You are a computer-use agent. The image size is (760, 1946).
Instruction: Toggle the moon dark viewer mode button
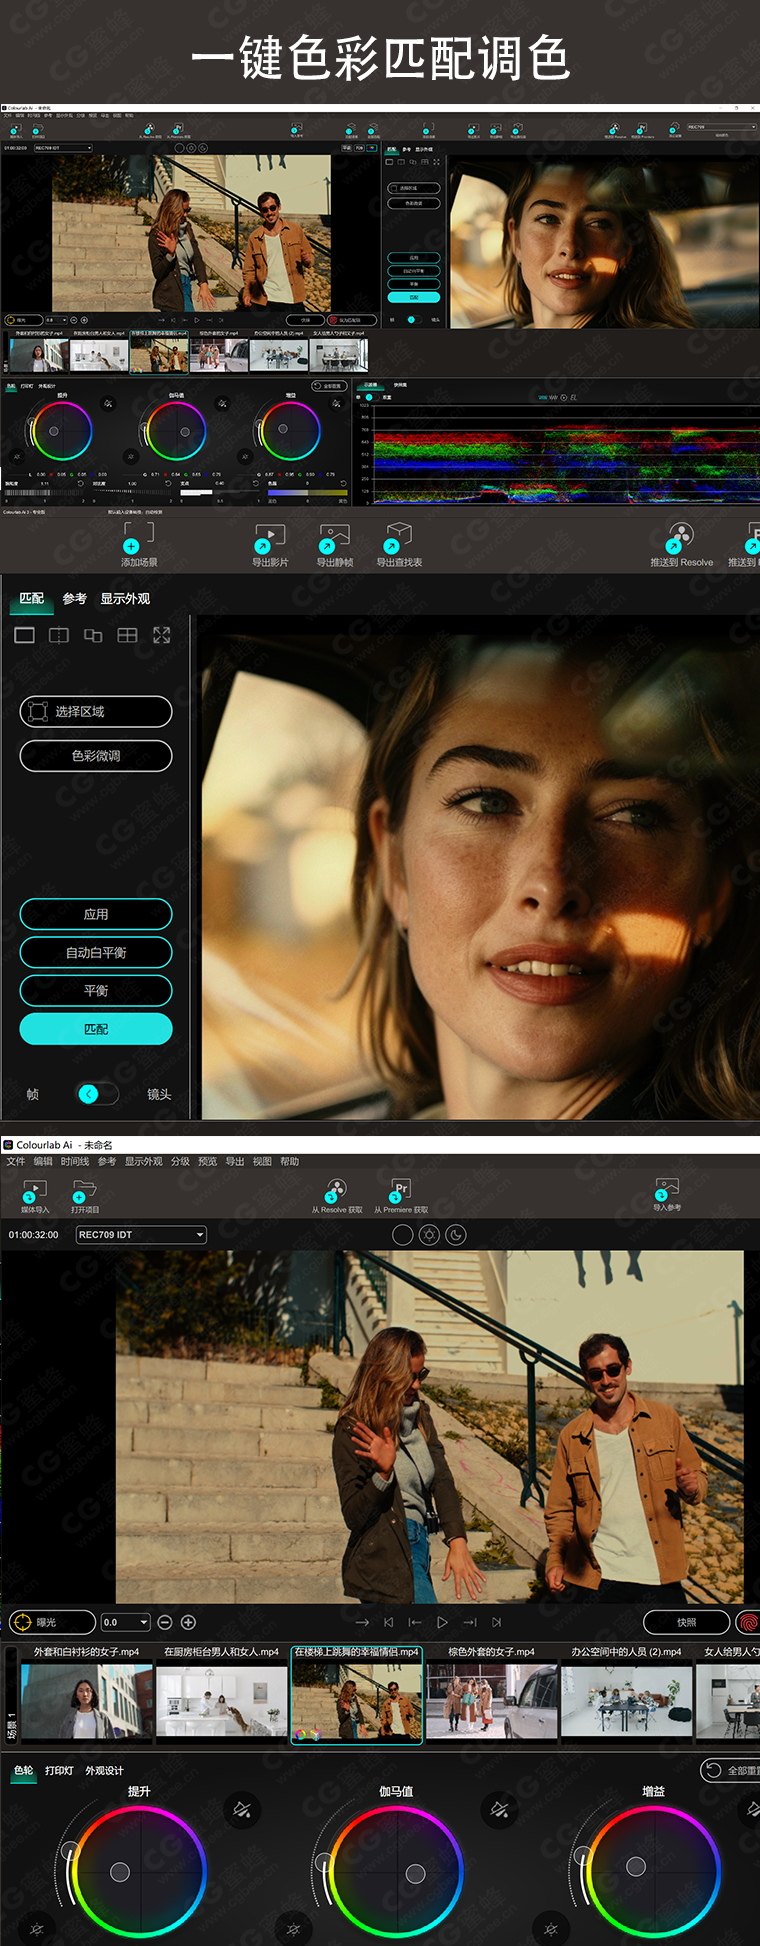(456, 1235)
